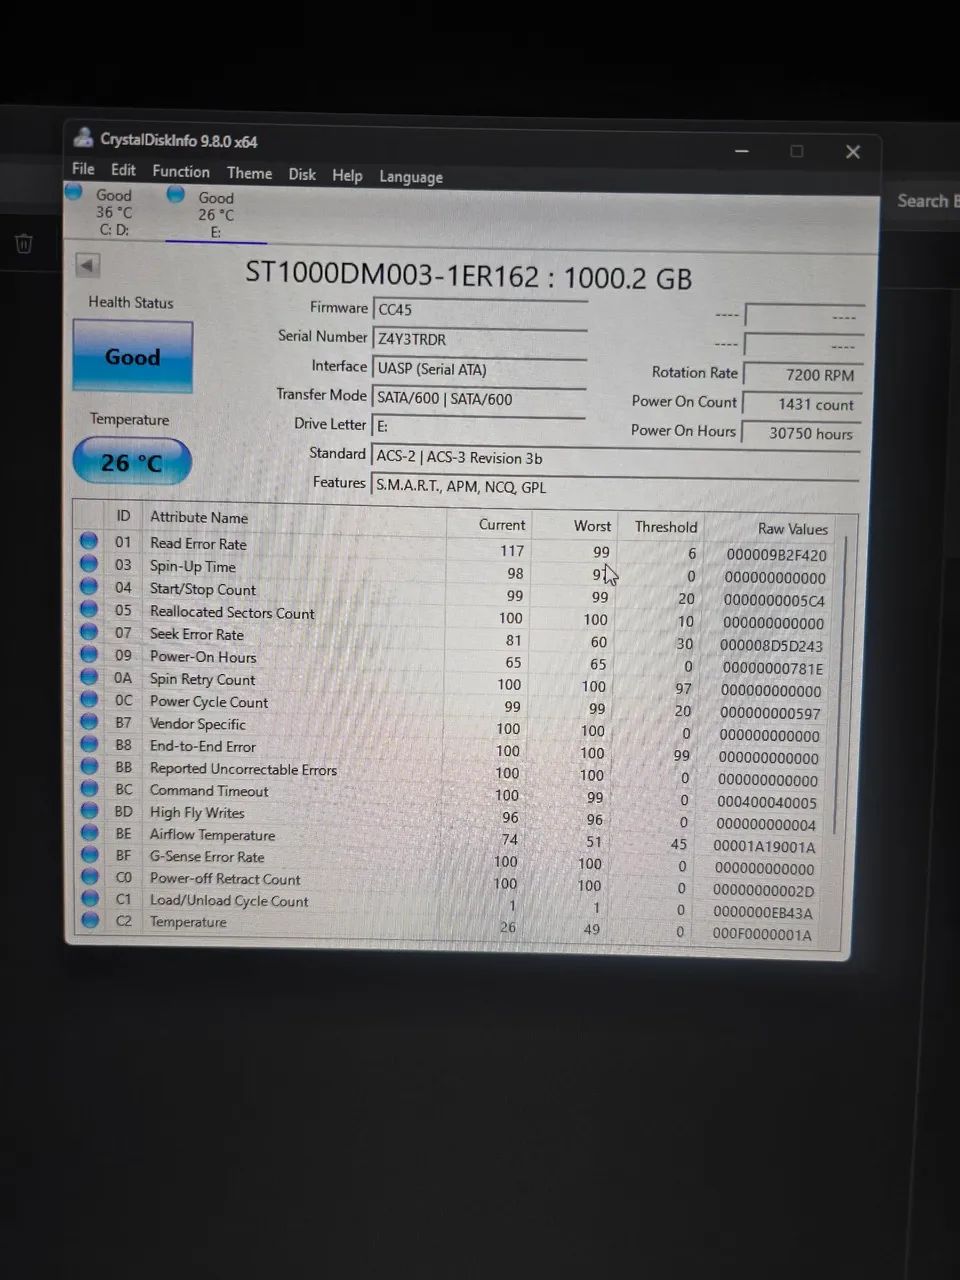Click the status dot for End-to-End Error

[89, 744]
